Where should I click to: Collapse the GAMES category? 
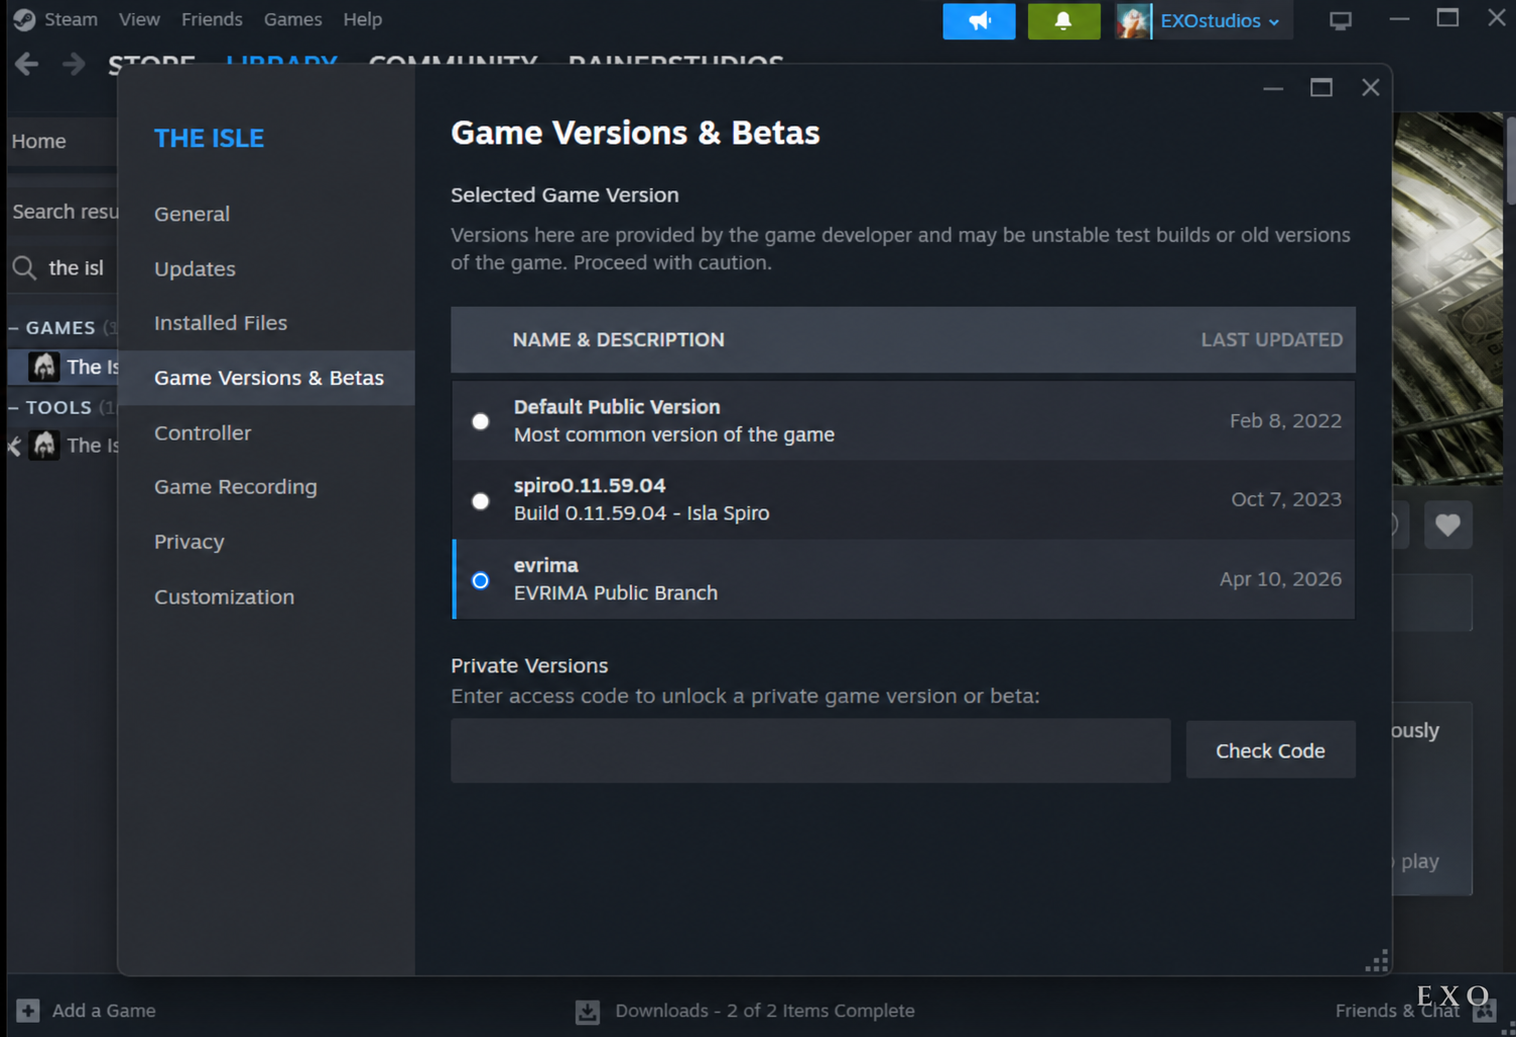(14, 328)
